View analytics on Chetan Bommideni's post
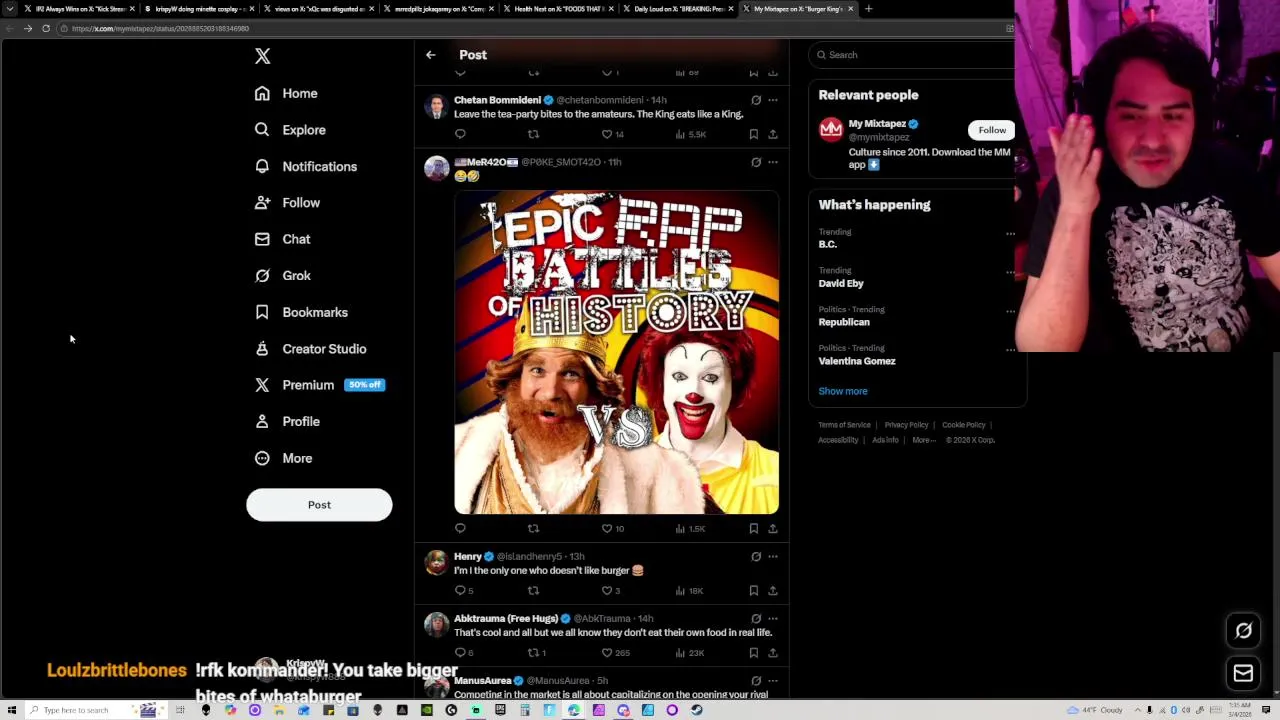The image size is (1280, 720). click(691, 134)
